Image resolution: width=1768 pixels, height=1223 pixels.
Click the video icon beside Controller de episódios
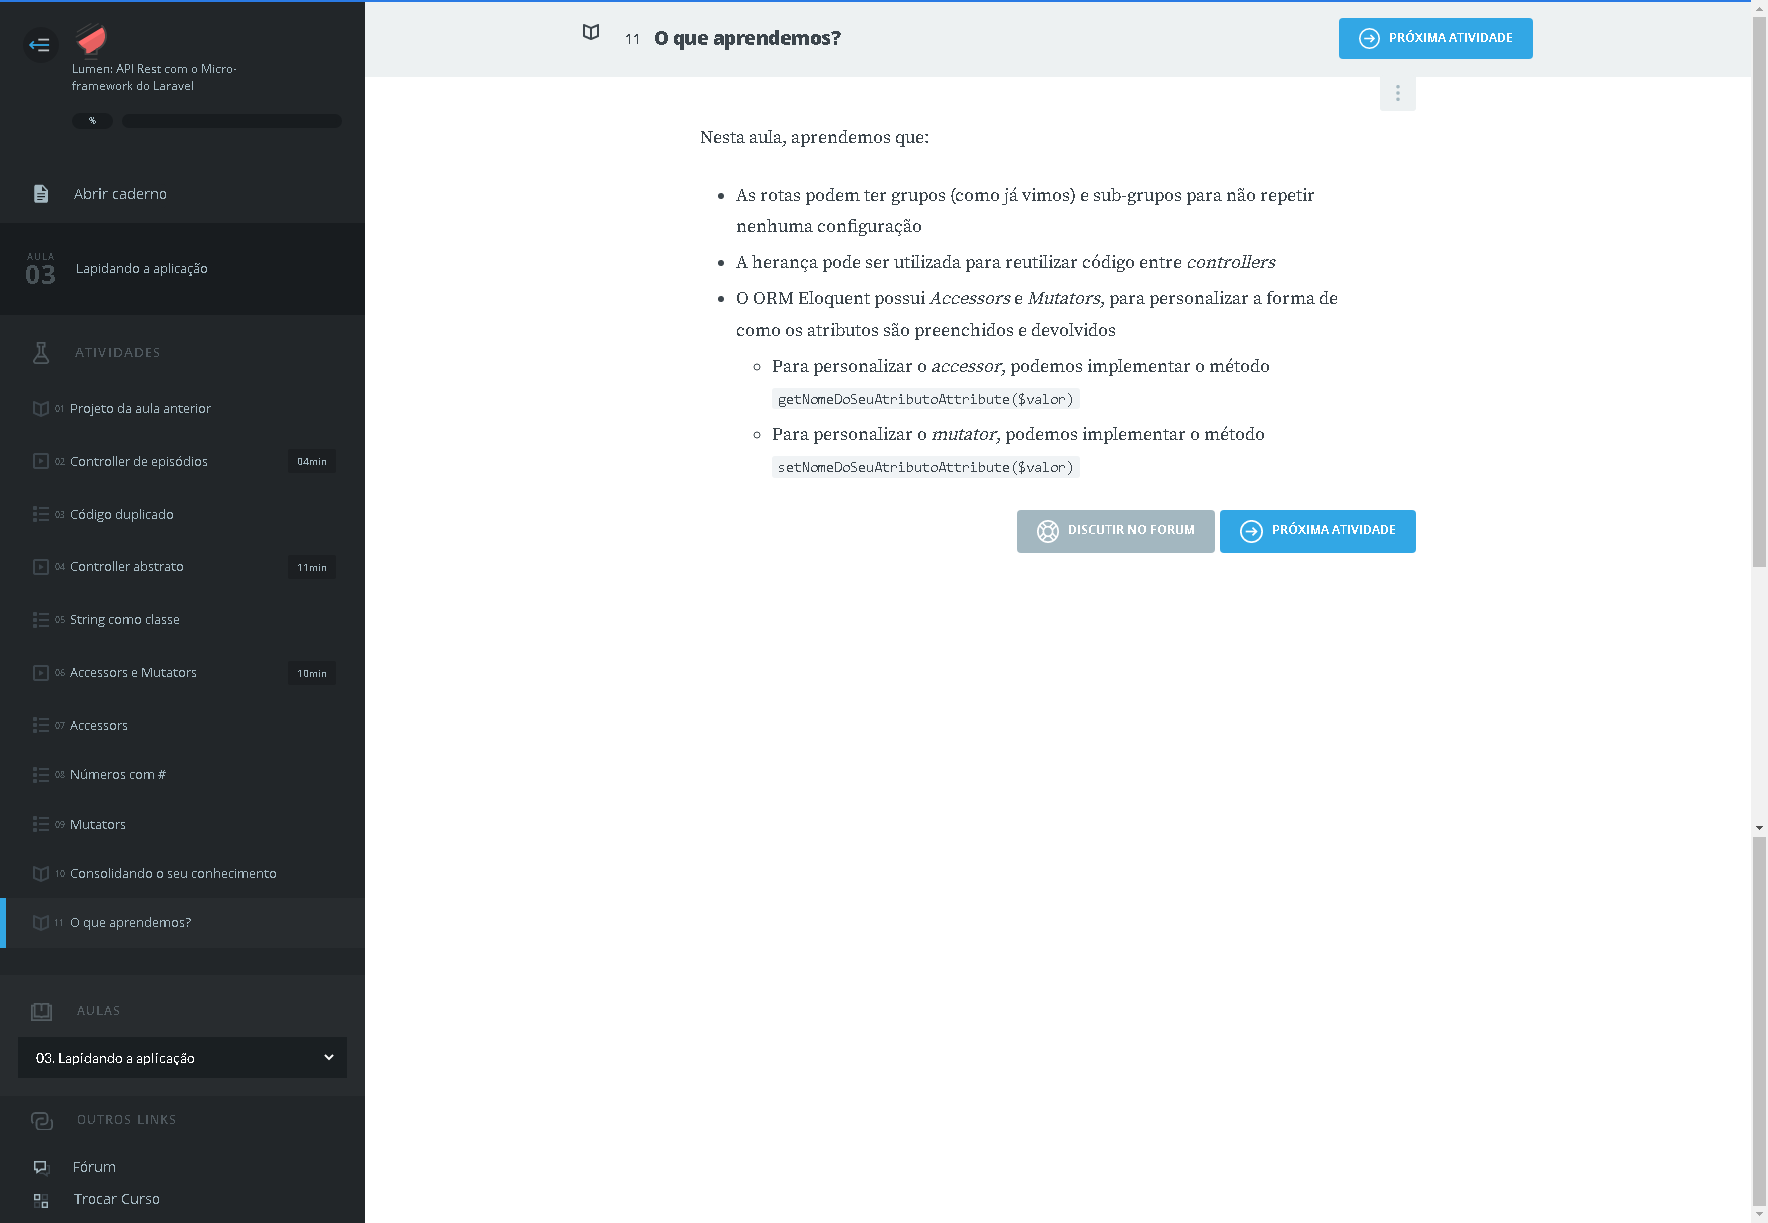tap(41, 461)
